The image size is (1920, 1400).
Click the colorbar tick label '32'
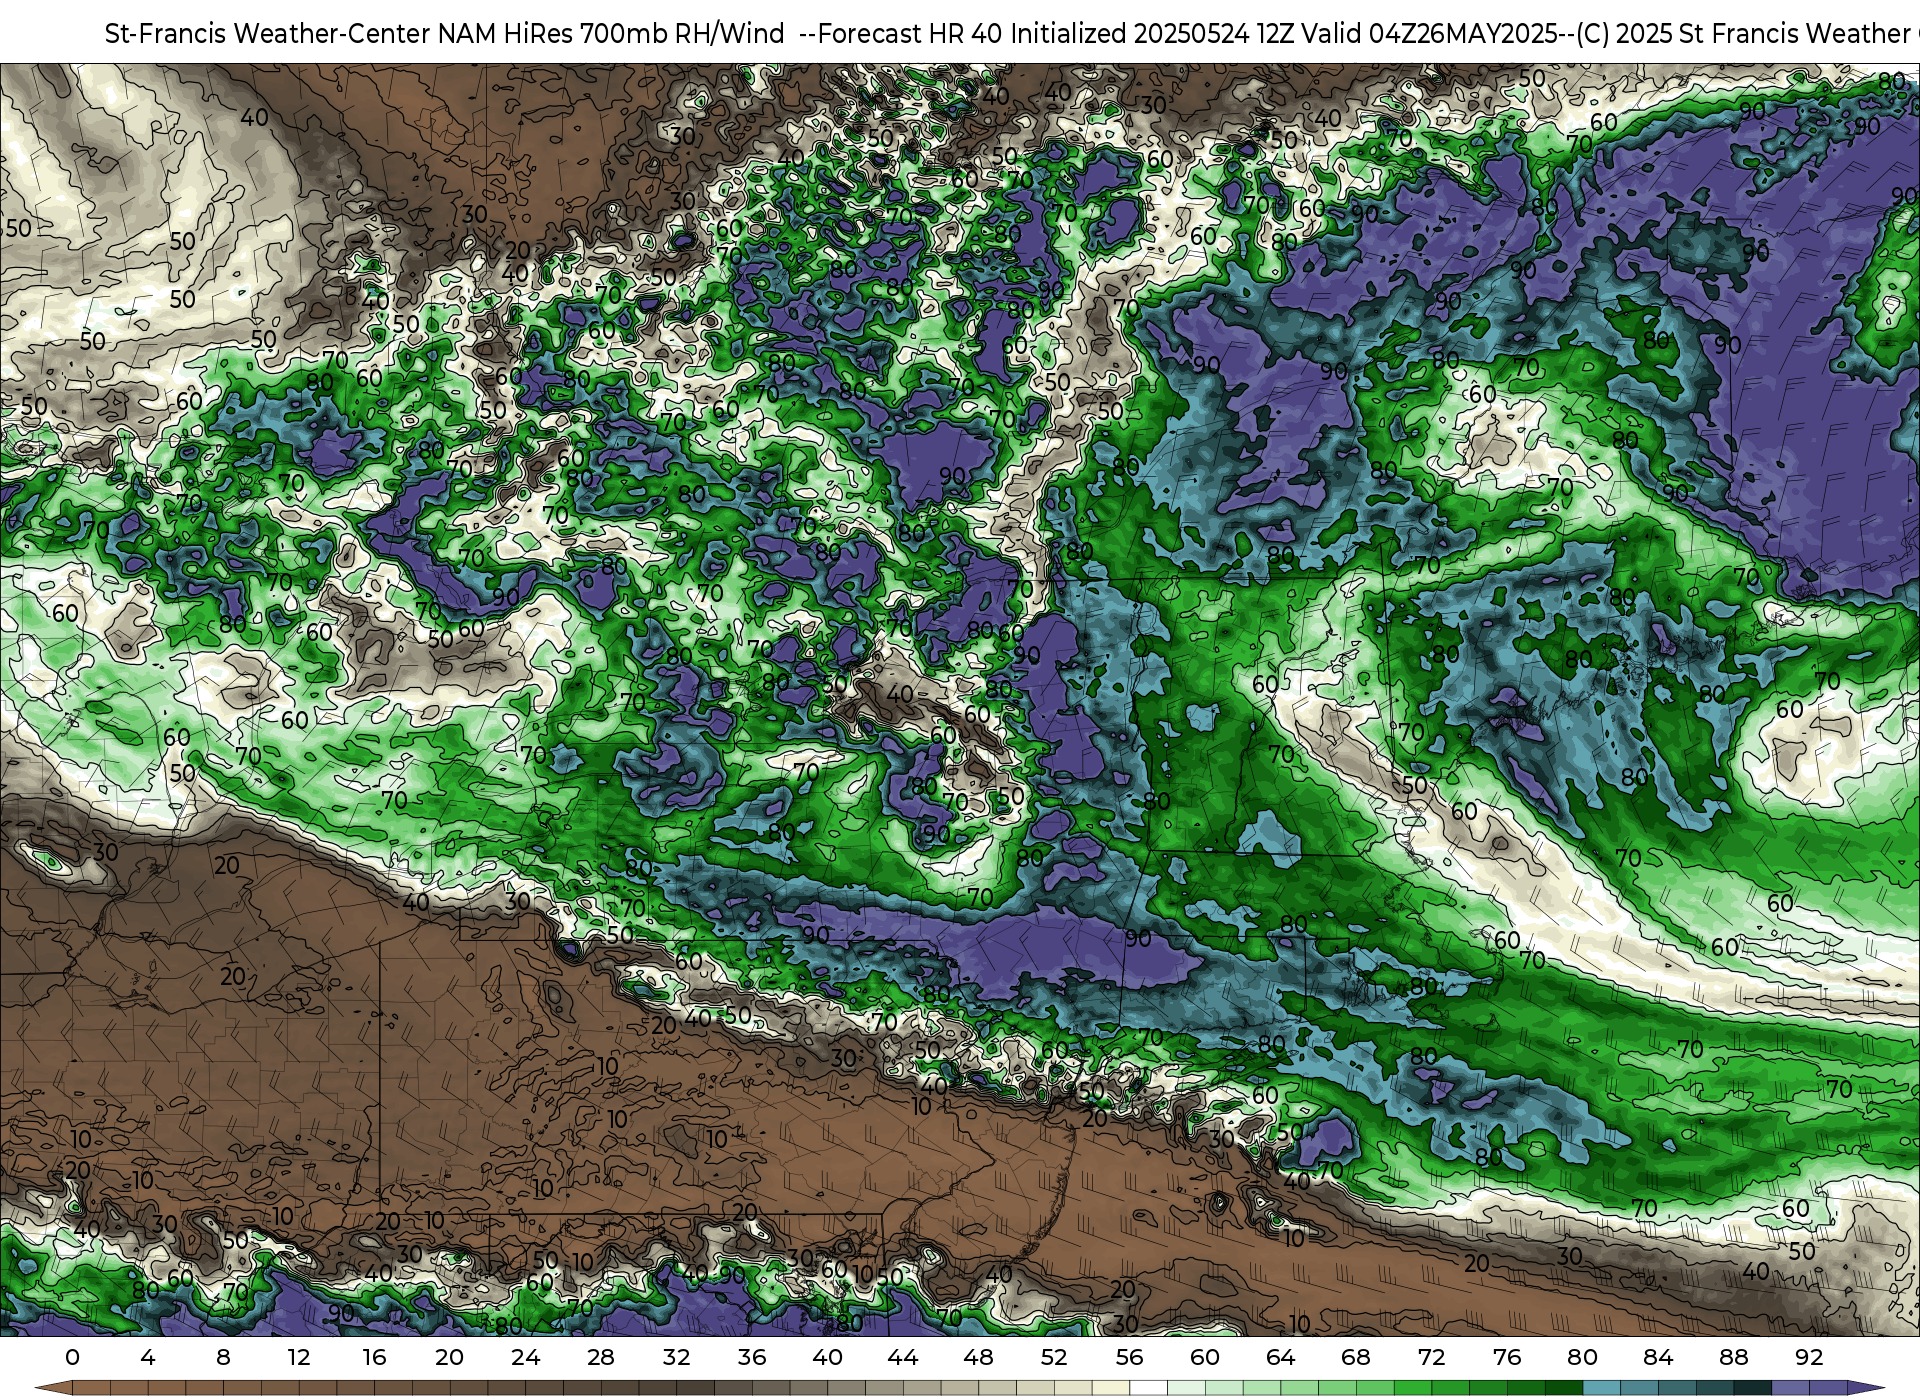tap(676, 1357)
